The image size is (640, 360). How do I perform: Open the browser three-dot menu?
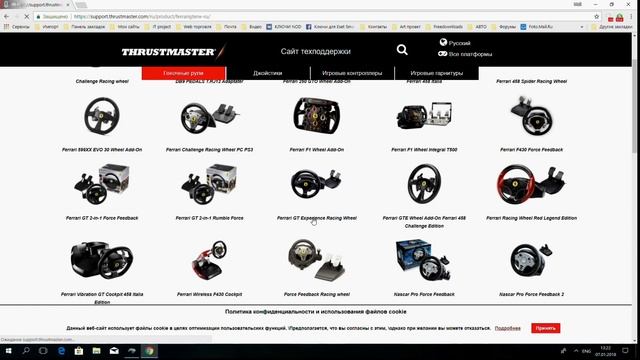631,16
